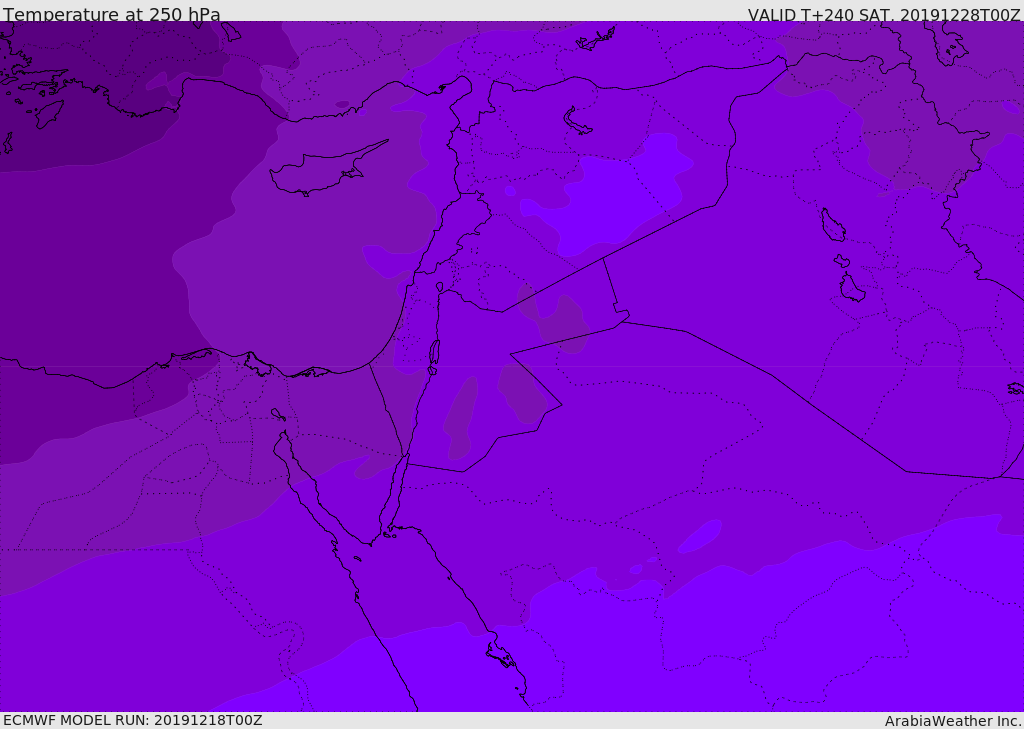Click the 'ArabiaWeather Inc' credit text
This screenshot has height=729, width=1024.
click(x=953, y=721)
